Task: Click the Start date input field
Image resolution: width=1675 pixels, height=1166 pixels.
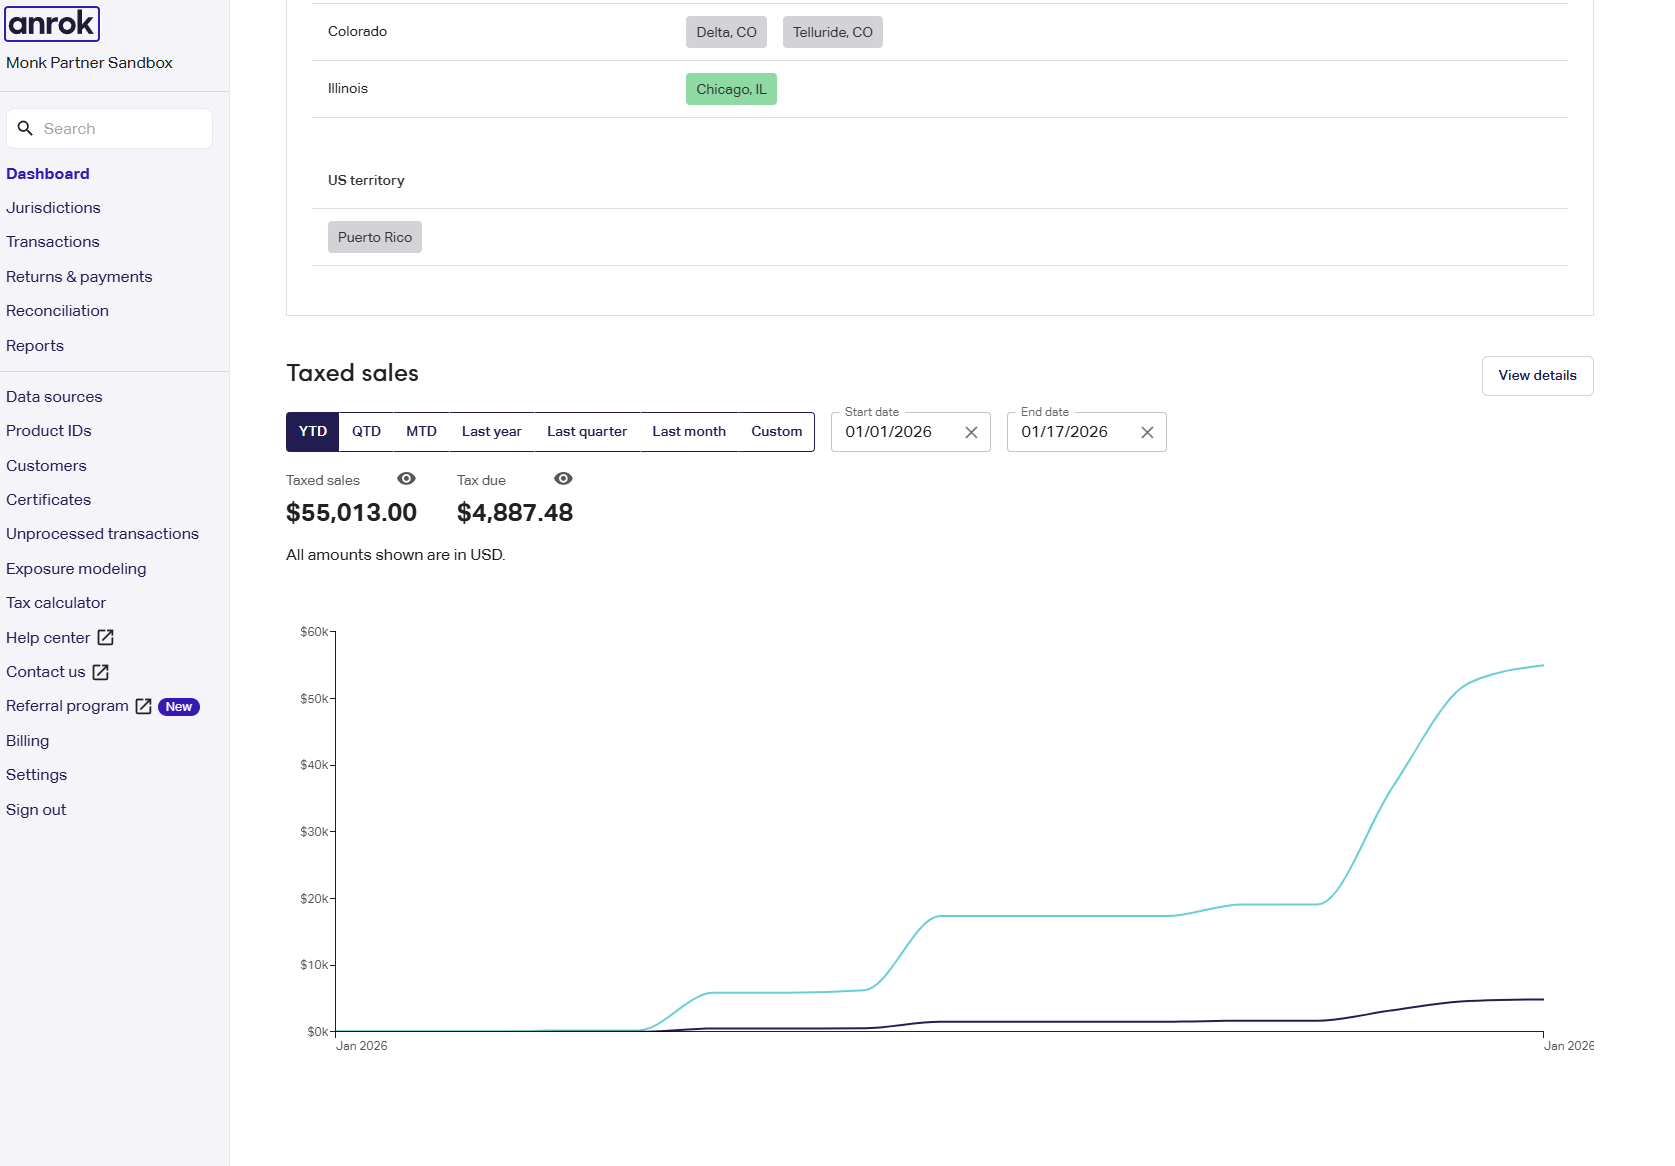Action: tap(895, 432)
